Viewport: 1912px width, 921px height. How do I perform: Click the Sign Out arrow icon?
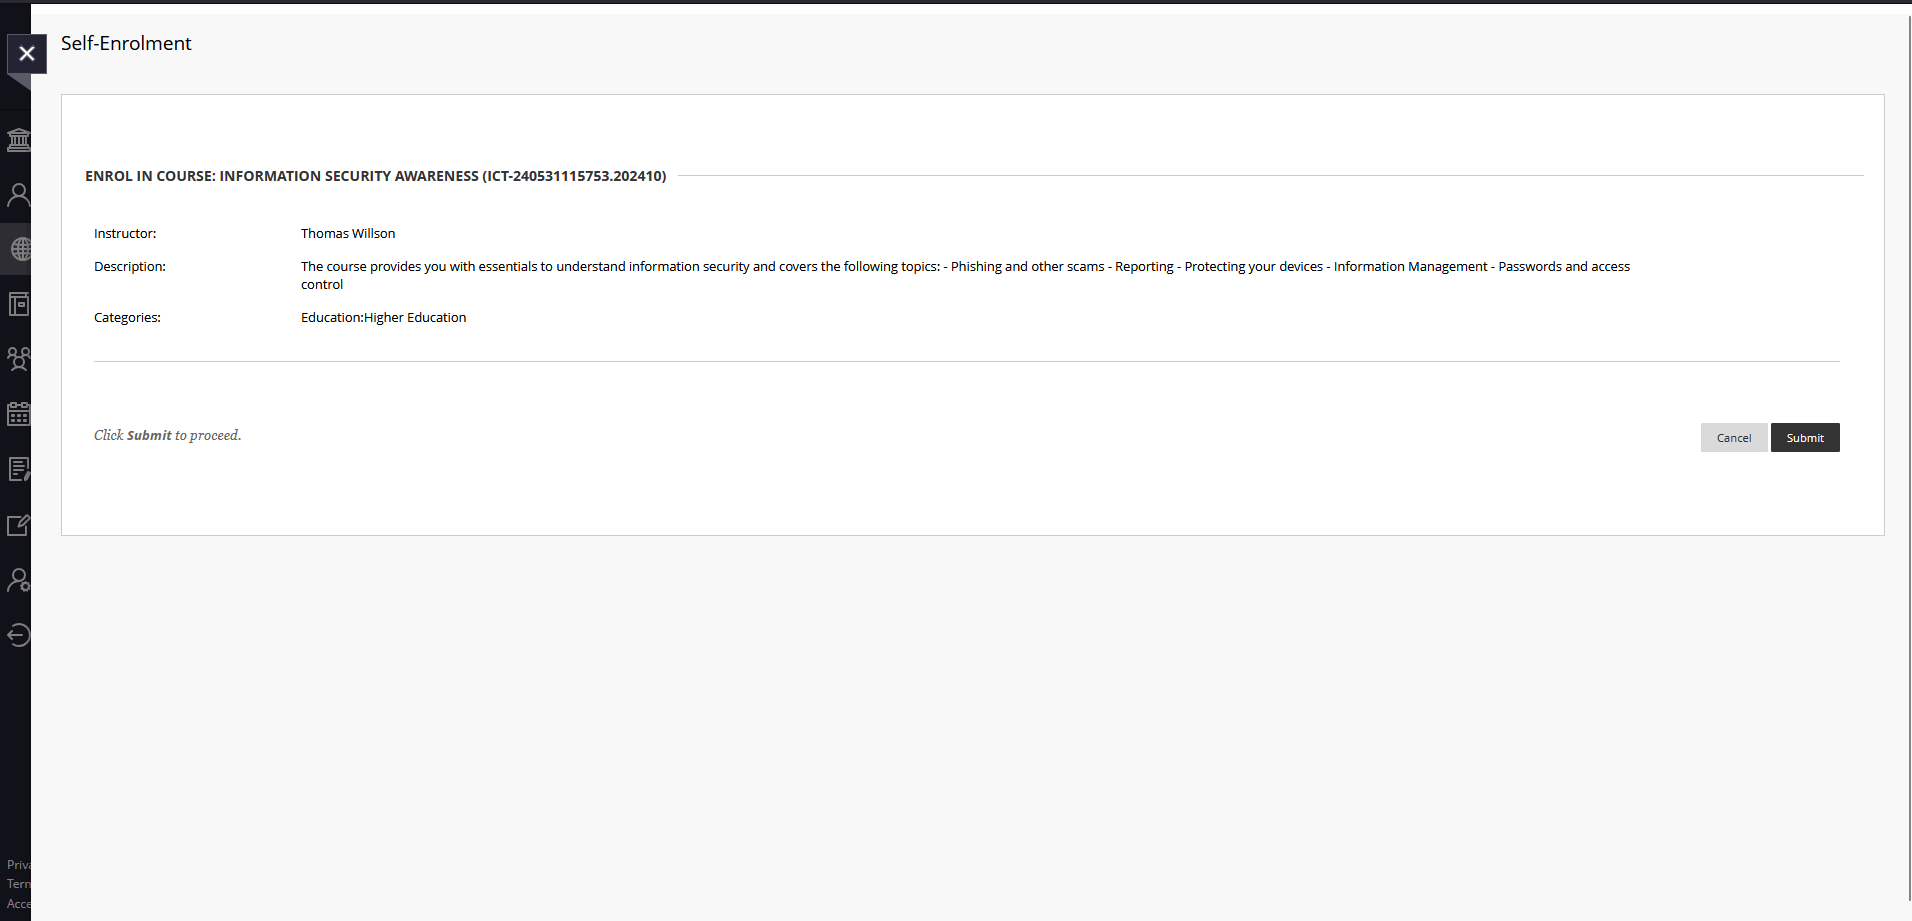[18, 635]
